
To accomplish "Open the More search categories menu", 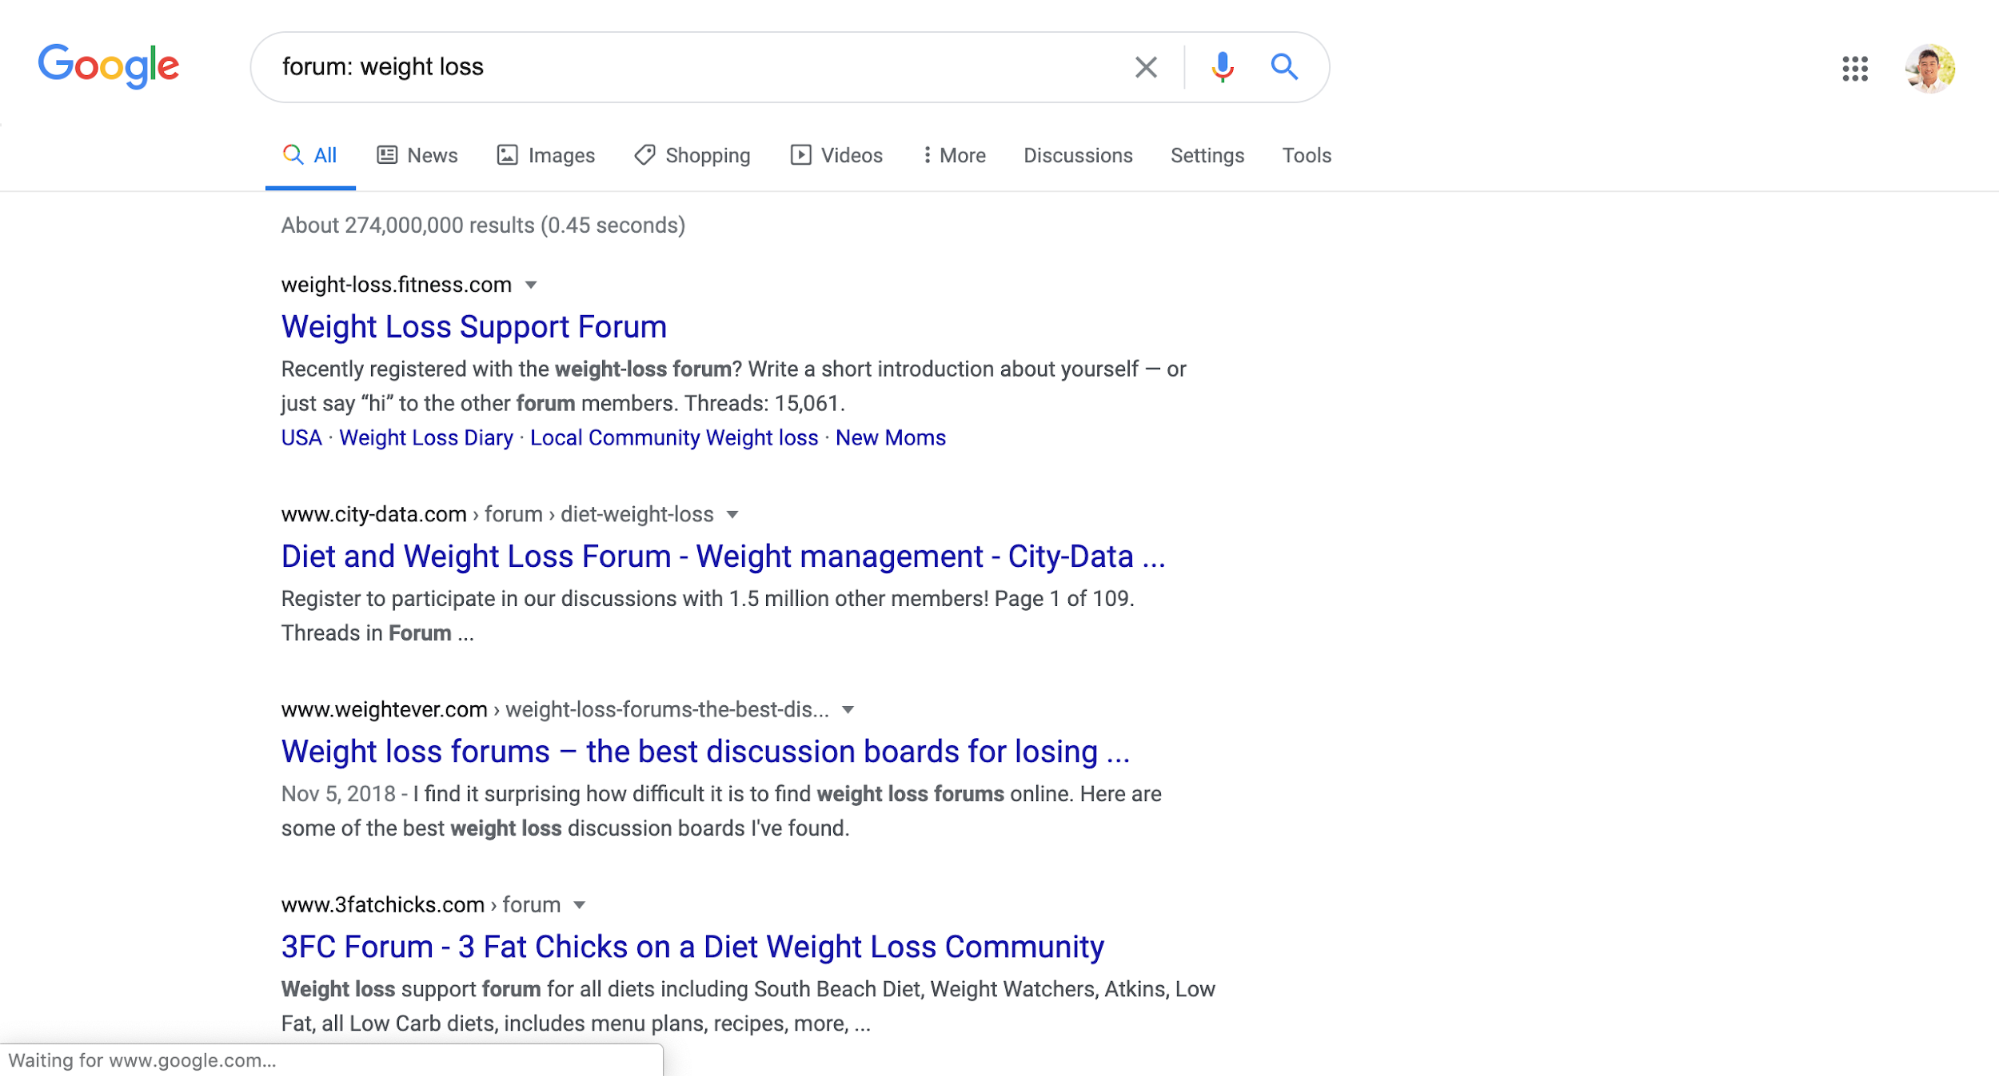I will (954, 156).
